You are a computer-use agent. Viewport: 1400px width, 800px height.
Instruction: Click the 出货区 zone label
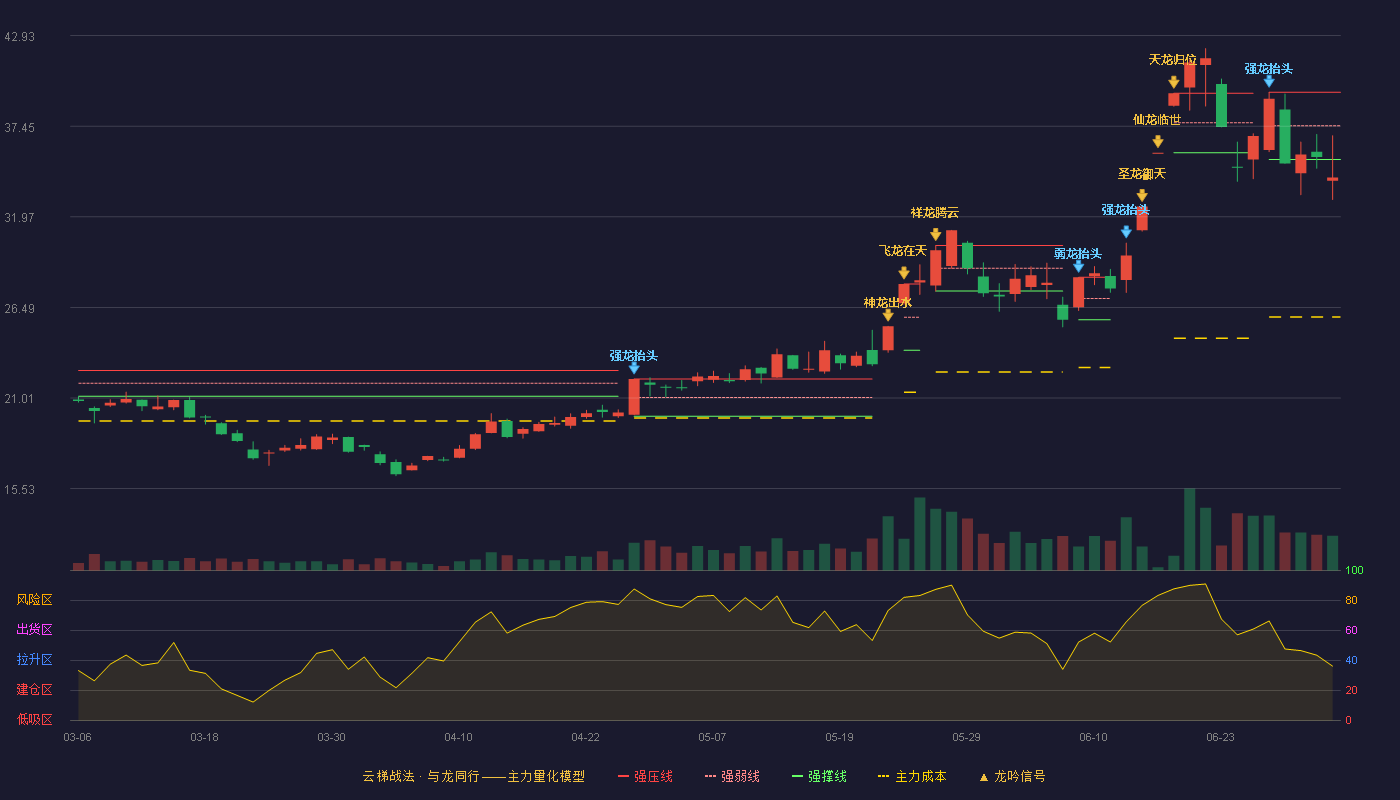click(x=34, y=630)
